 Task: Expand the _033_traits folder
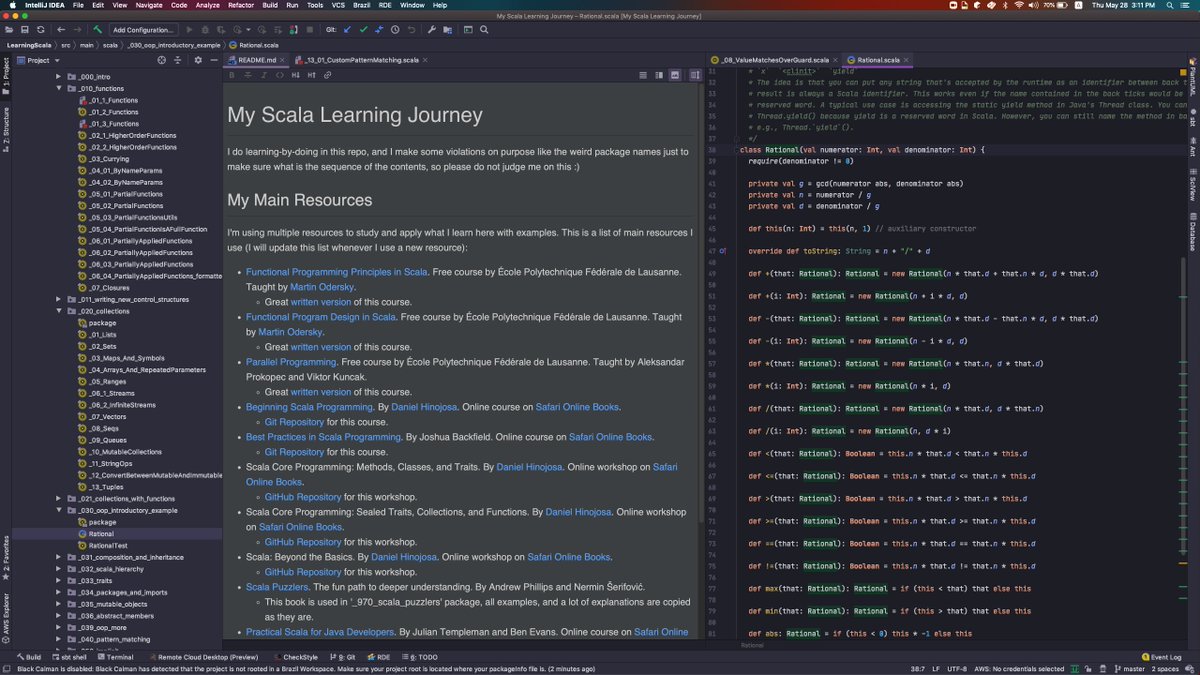pyautogui.click(x=58, y=580)
